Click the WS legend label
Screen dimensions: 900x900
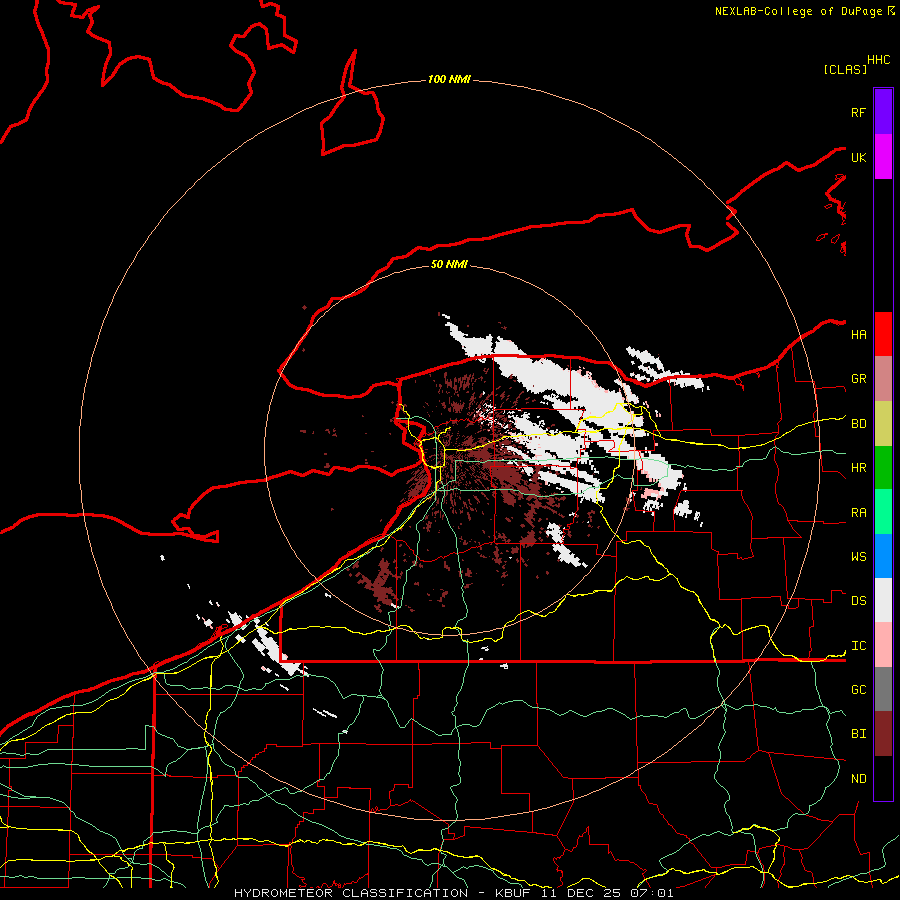(859, 556)
